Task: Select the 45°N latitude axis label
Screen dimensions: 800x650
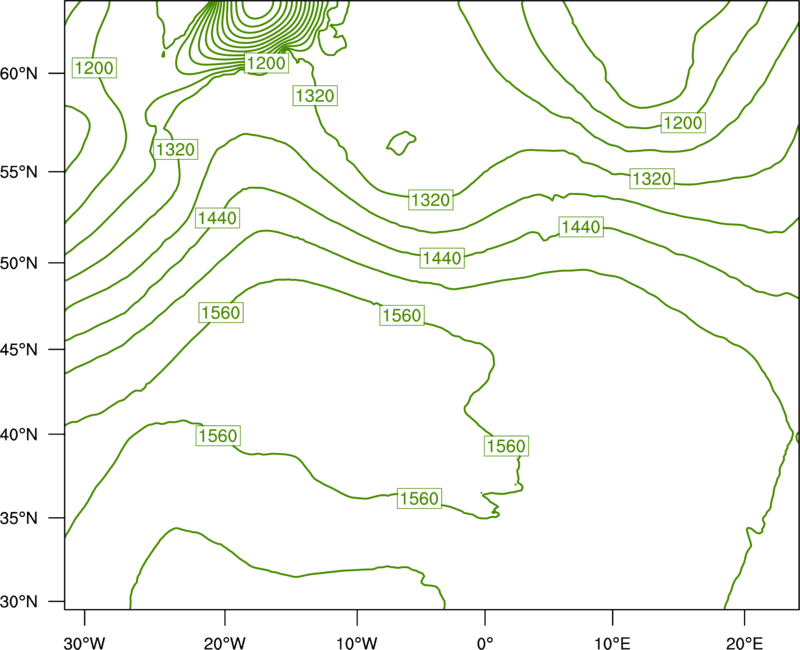Action: [19, 349]
